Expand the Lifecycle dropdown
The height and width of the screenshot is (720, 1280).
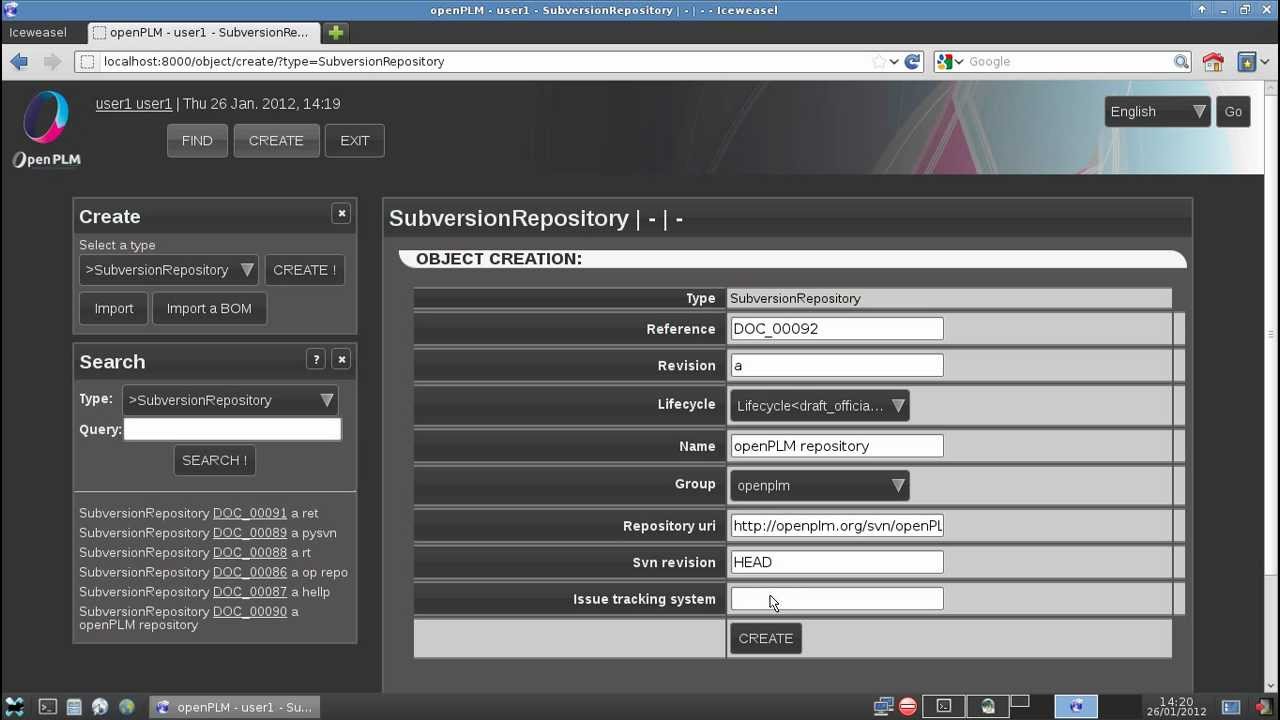click(x=820, y=406)
